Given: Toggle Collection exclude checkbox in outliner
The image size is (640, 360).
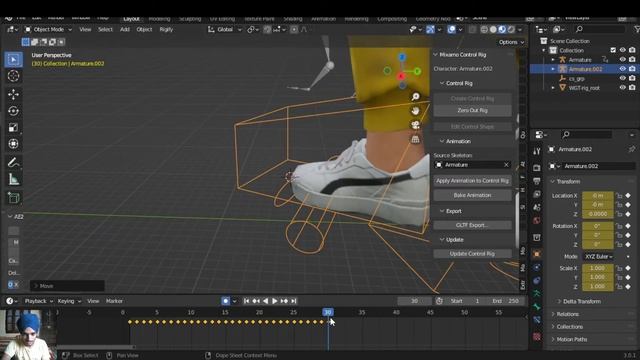Looking at the screenshot, I should (x=613, y=50).
